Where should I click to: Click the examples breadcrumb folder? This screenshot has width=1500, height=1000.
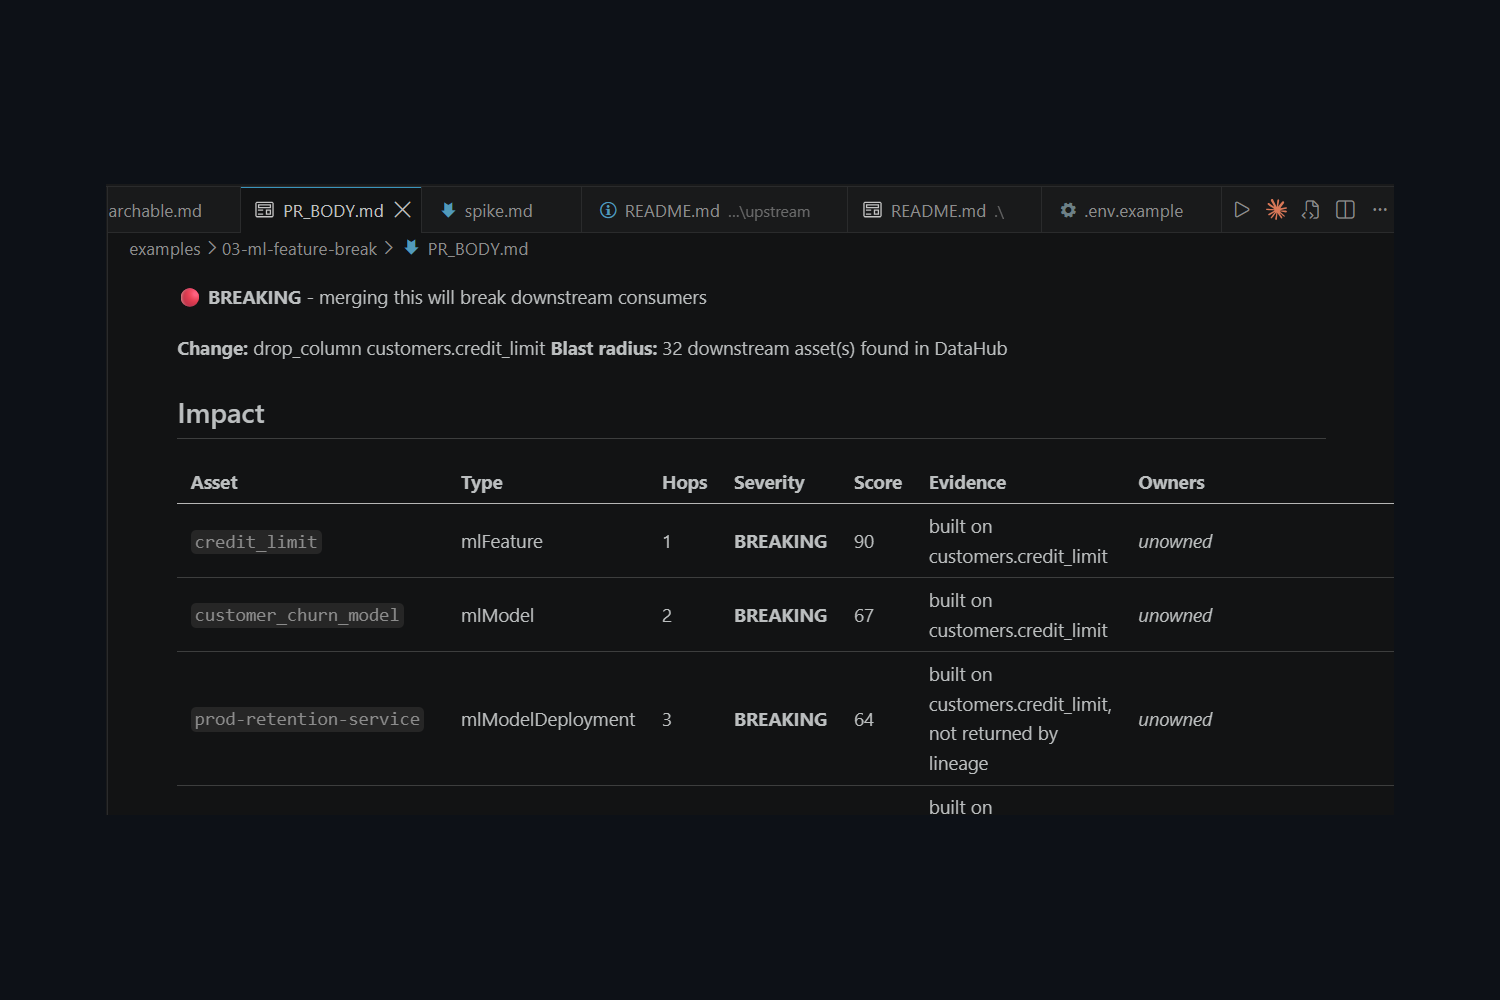(x=165, y=249)
